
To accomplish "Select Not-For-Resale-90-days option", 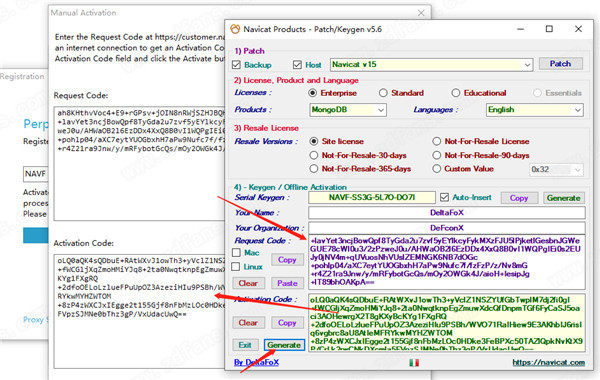I will click(437, 155).
